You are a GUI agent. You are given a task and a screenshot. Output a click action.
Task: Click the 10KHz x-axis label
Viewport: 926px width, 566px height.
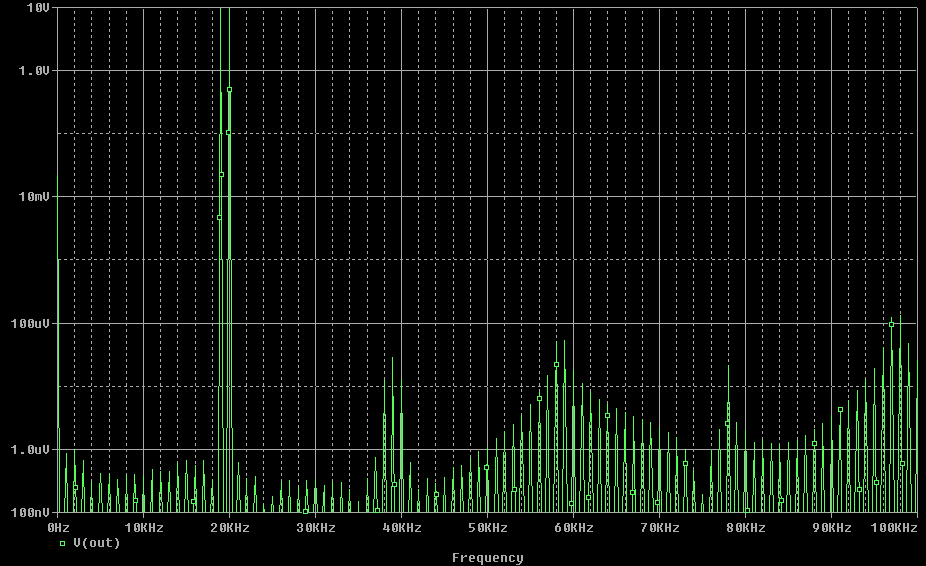click(x=144, y=528)
